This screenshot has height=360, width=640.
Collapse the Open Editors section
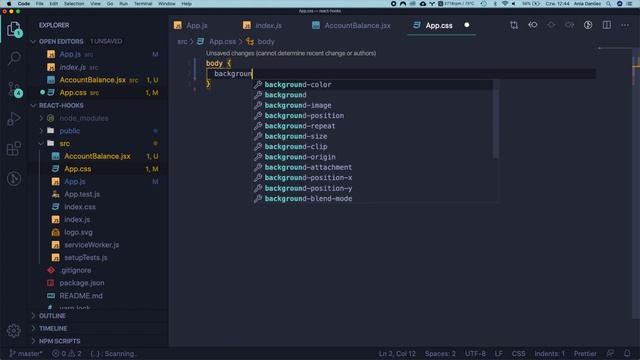tap(33, 41)
